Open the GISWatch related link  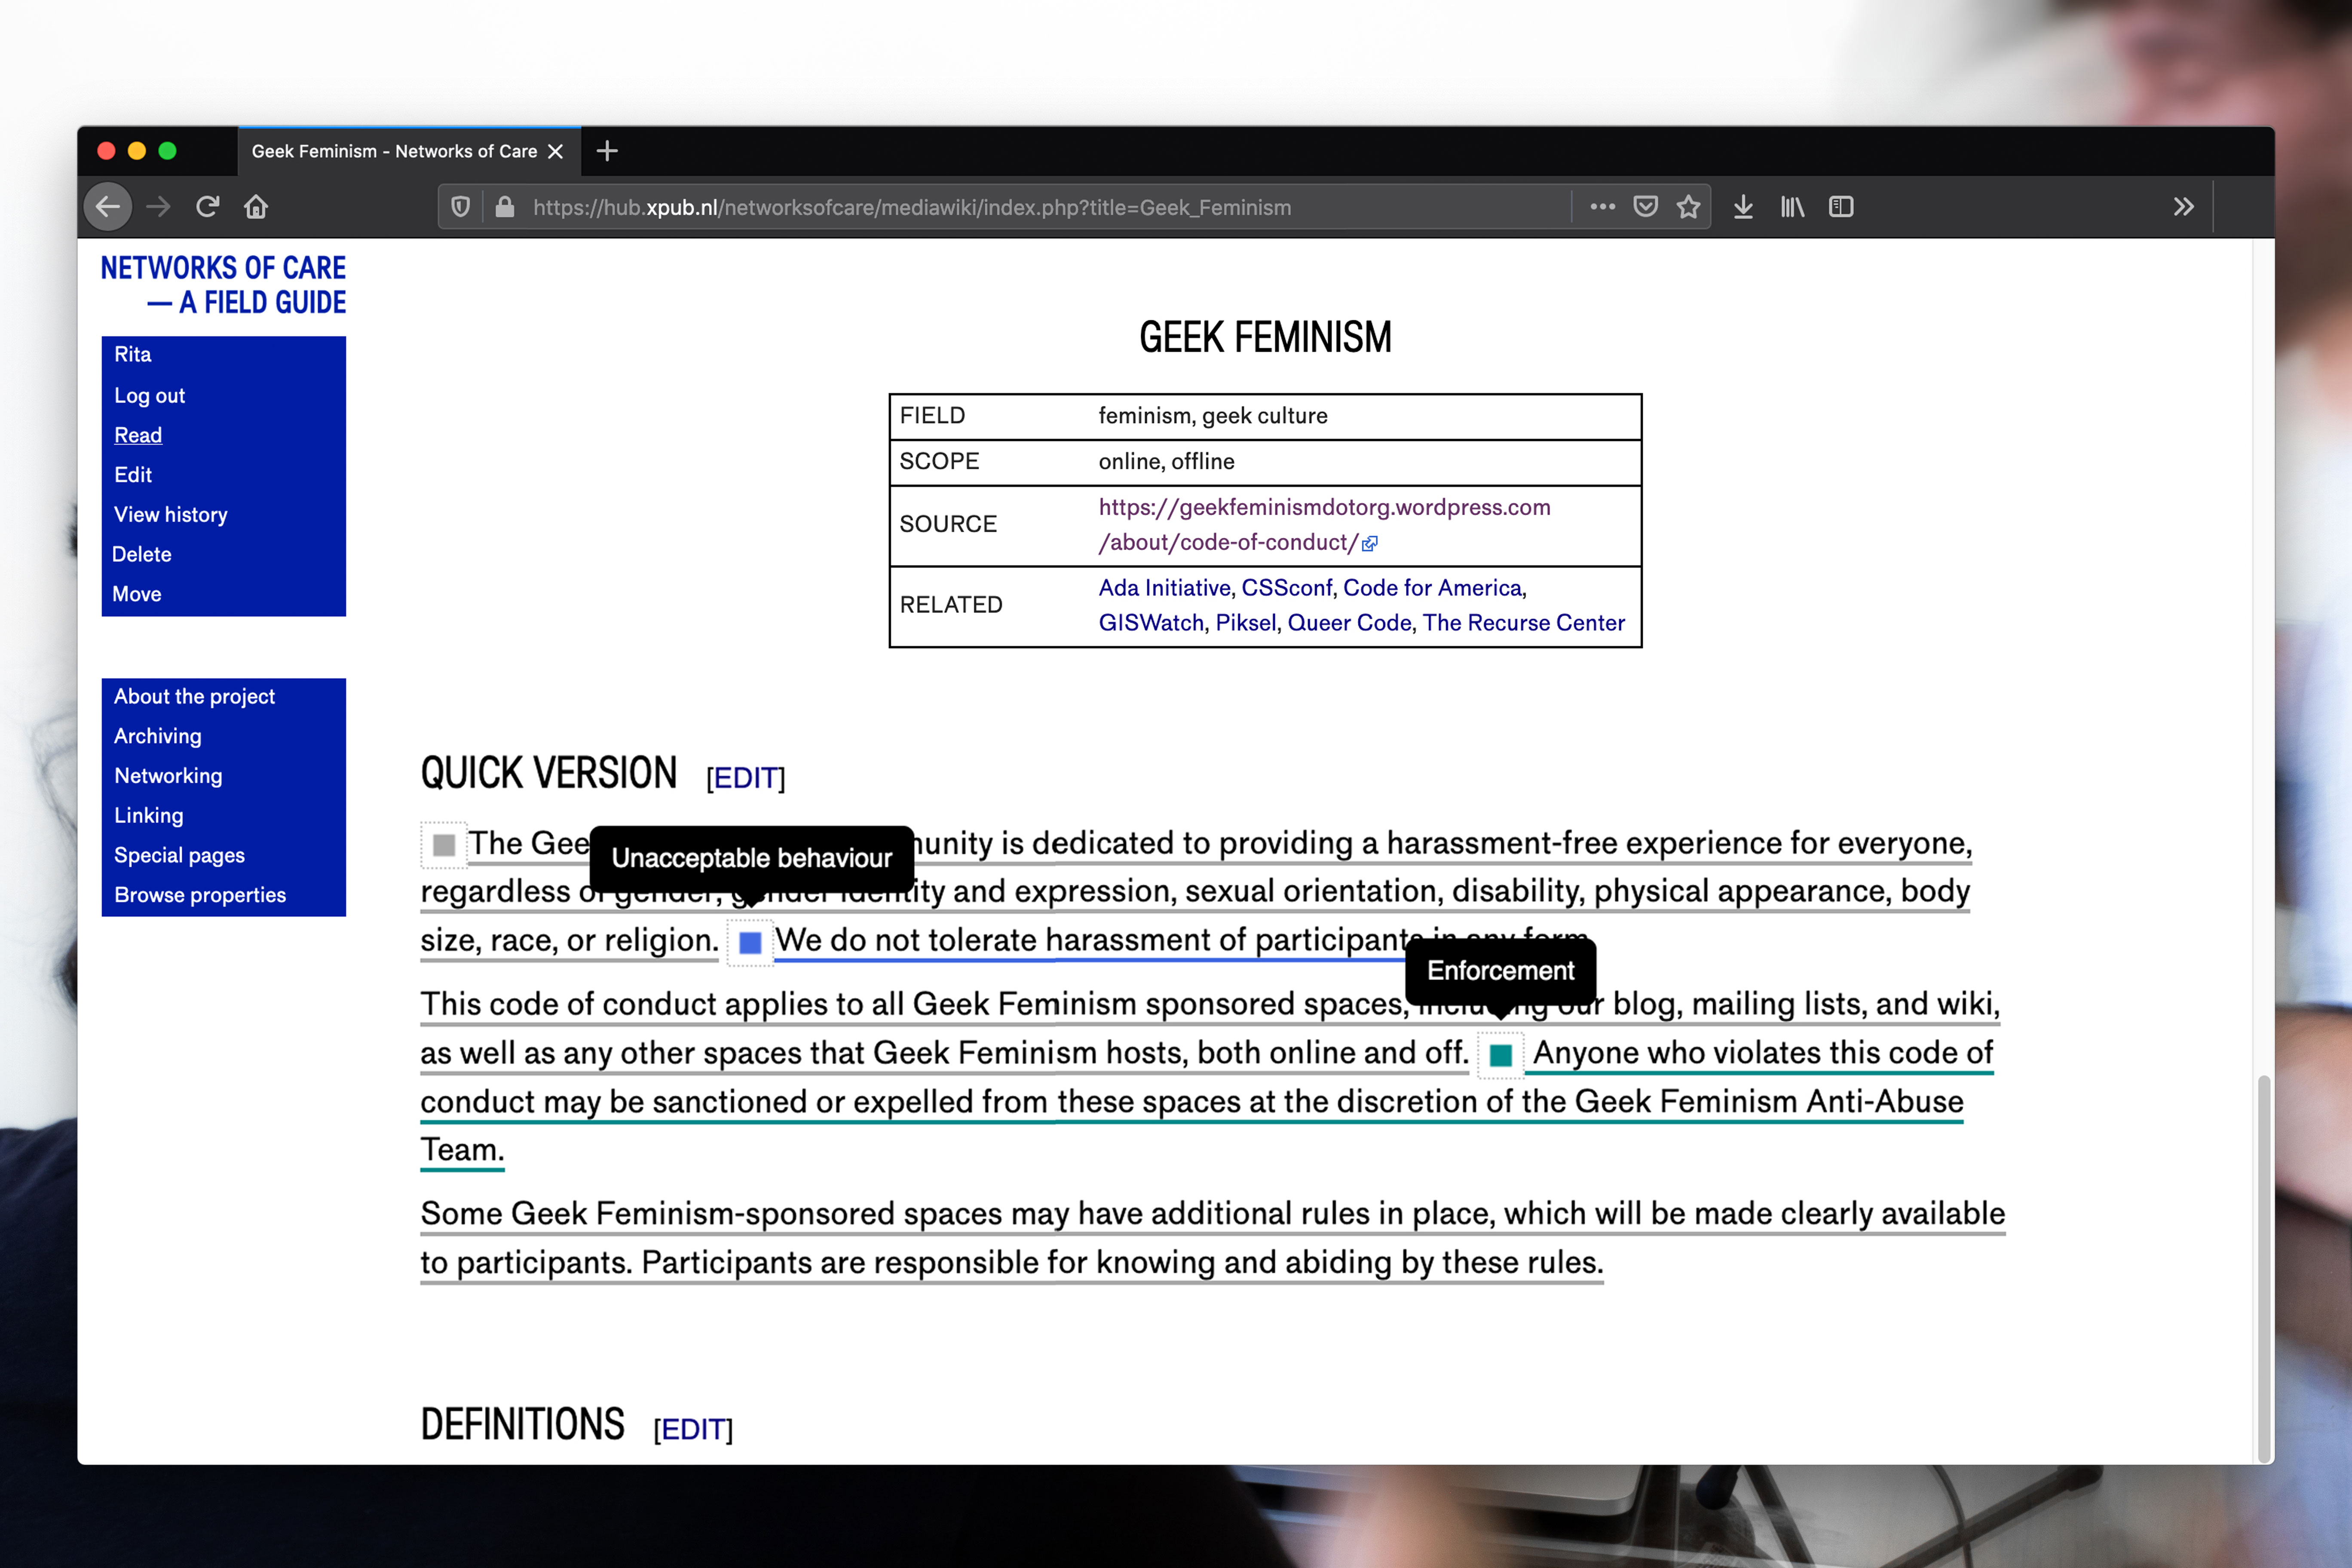[1151, 623]
